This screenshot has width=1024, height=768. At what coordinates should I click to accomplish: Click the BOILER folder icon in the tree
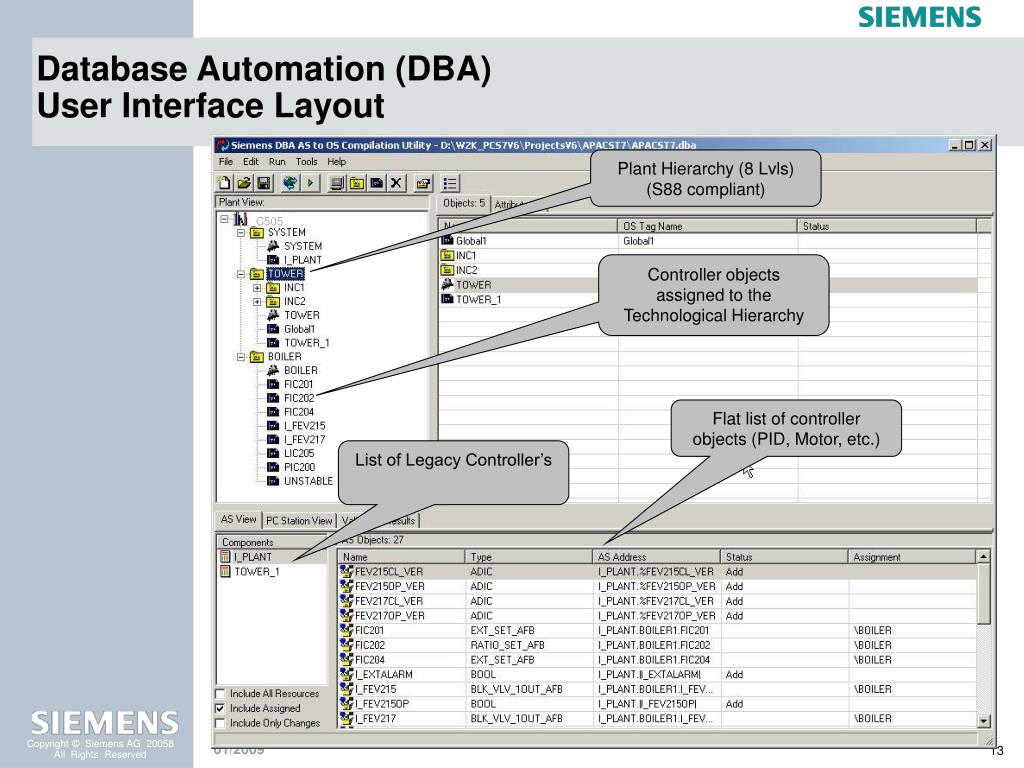[257, 357]
